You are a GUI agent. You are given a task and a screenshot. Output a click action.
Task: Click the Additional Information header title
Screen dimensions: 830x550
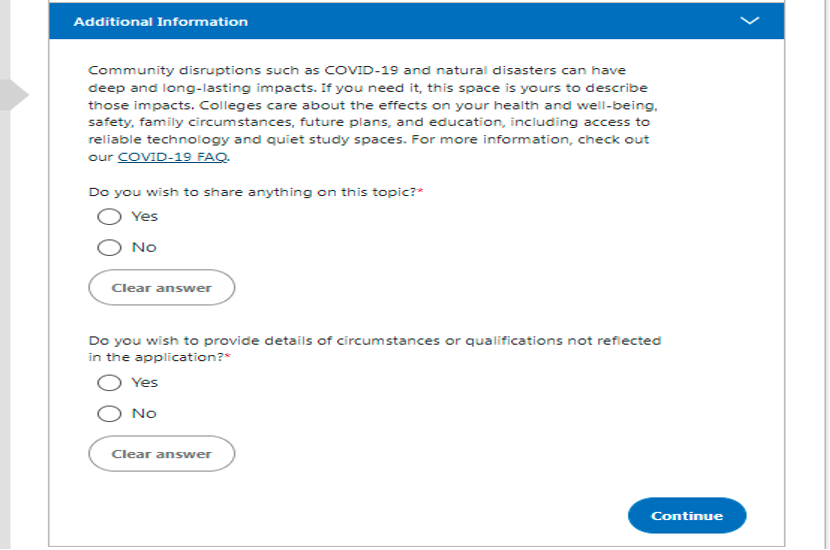(160, 22)
